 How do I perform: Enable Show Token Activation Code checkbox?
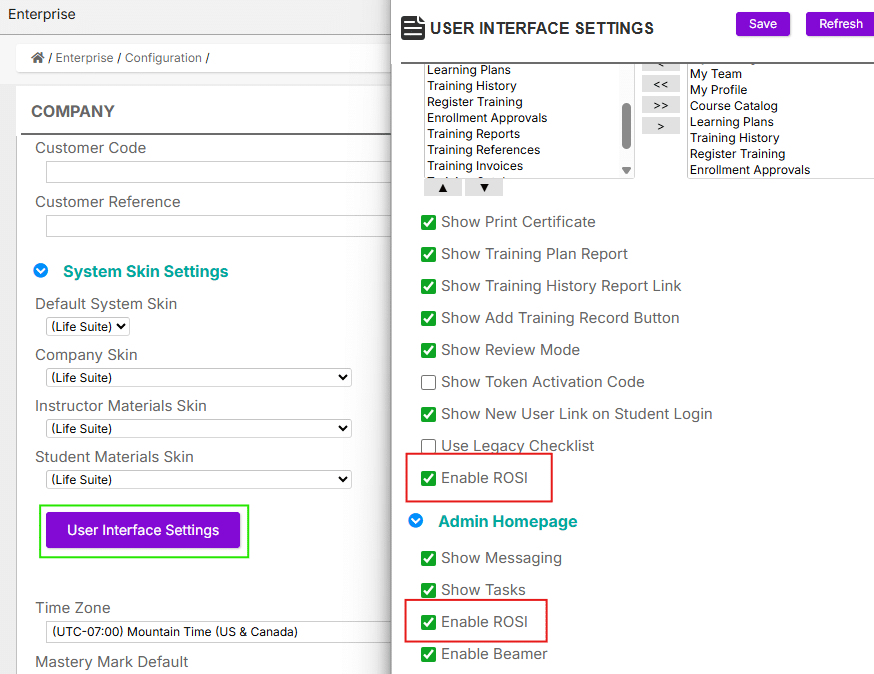[429, 382]
